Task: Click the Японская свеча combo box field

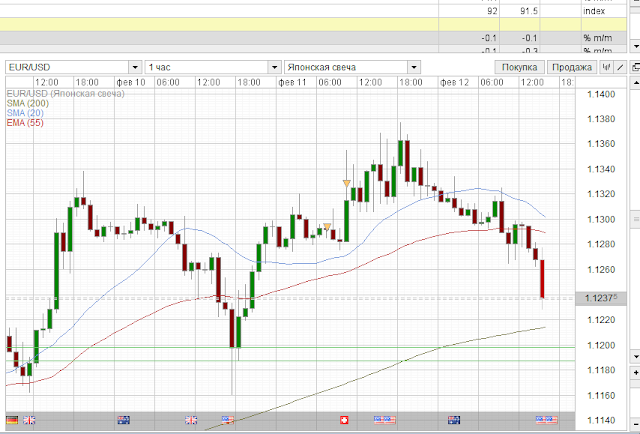Action: point(352,67)
